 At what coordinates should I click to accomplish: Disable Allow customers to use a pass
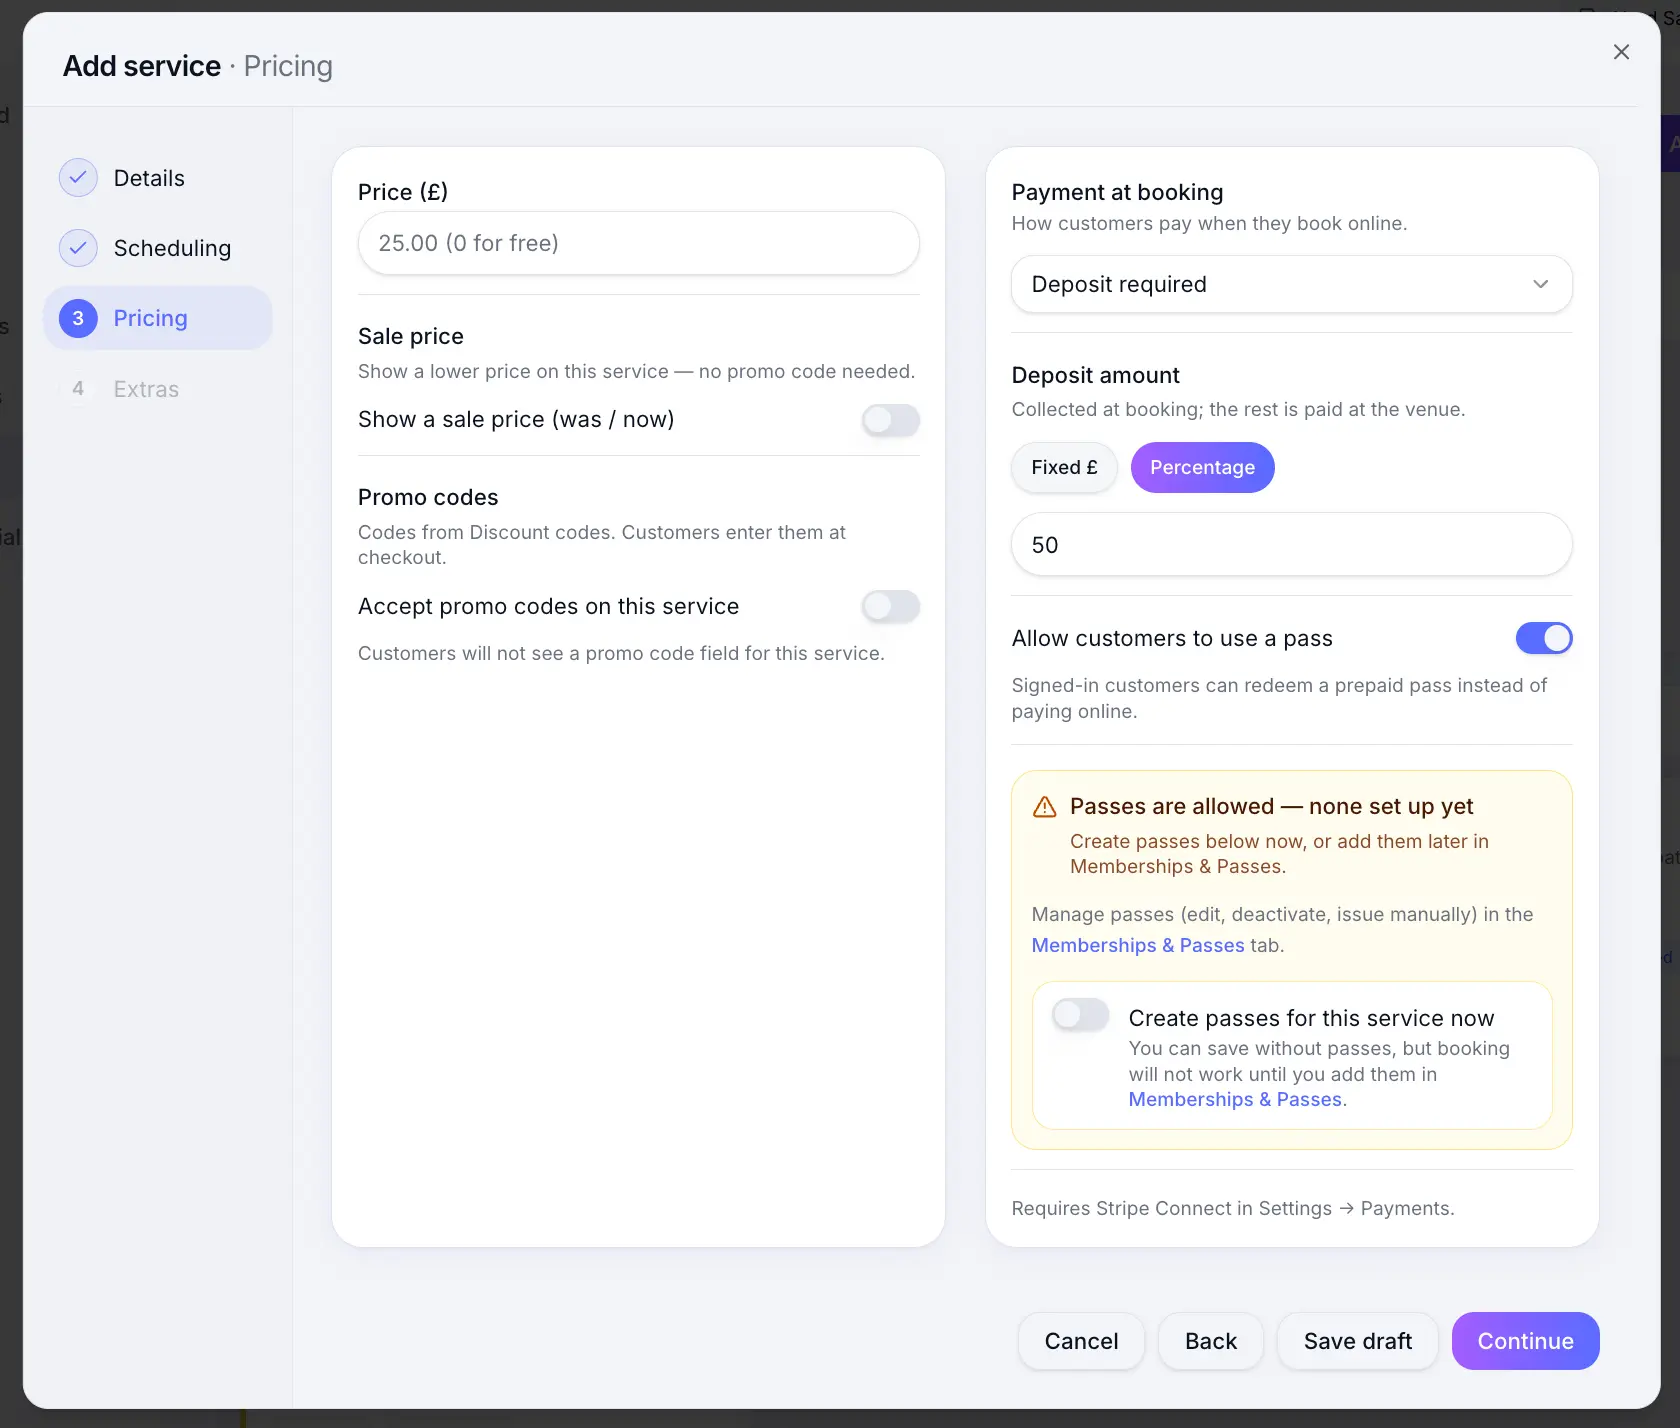(1544, 638)
